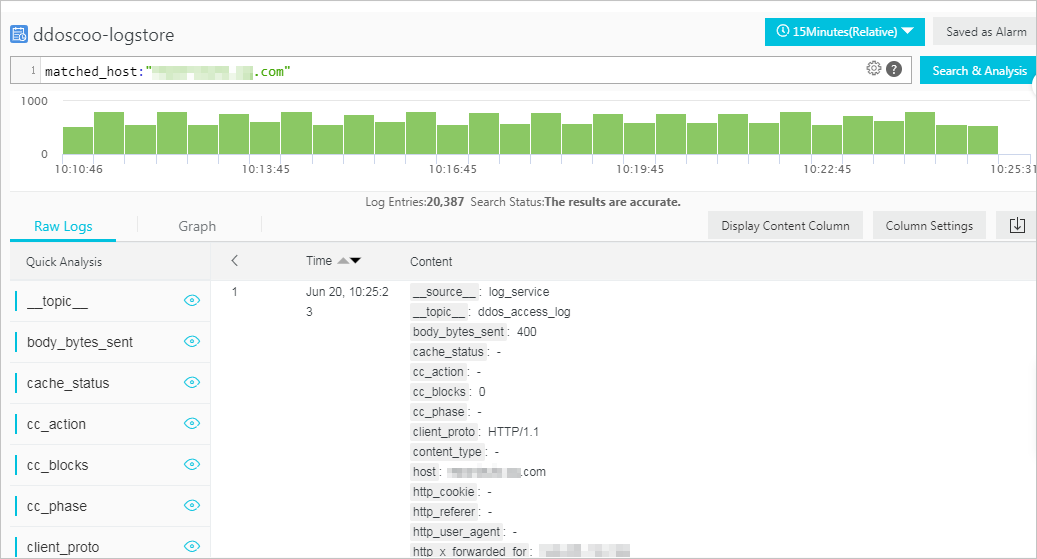Toggle the eye icon for __topic__ field
The height and width of the screenshot is (559, 1037).
click(192, 300)
